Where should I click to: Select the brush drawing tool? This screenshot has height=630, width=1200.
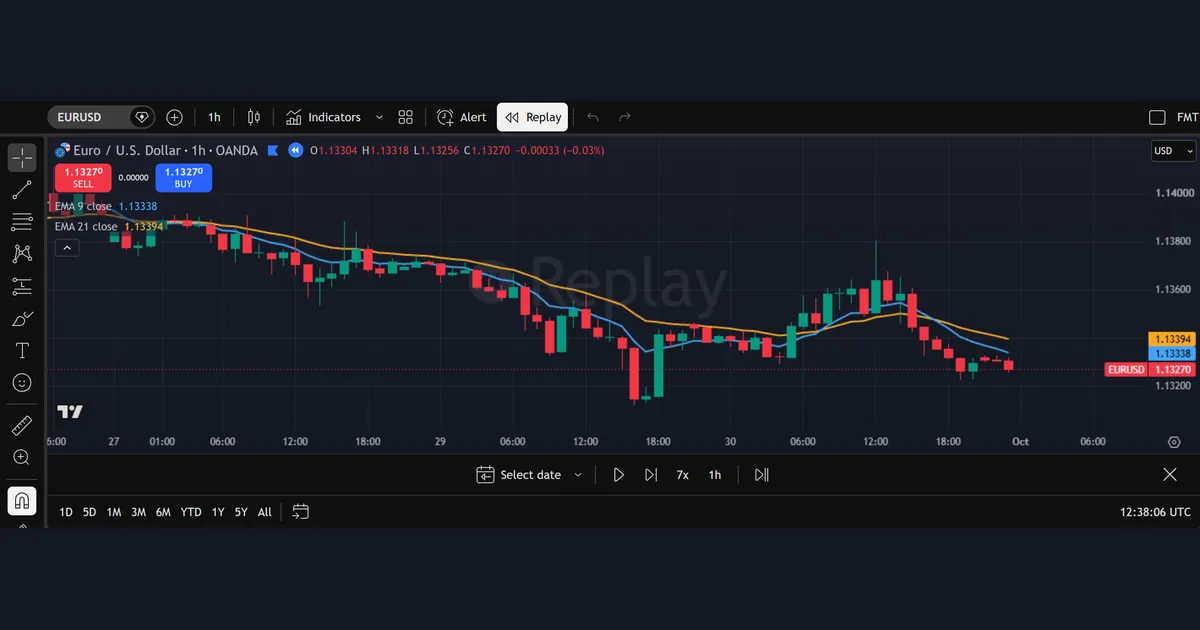(x=22, y=319)
